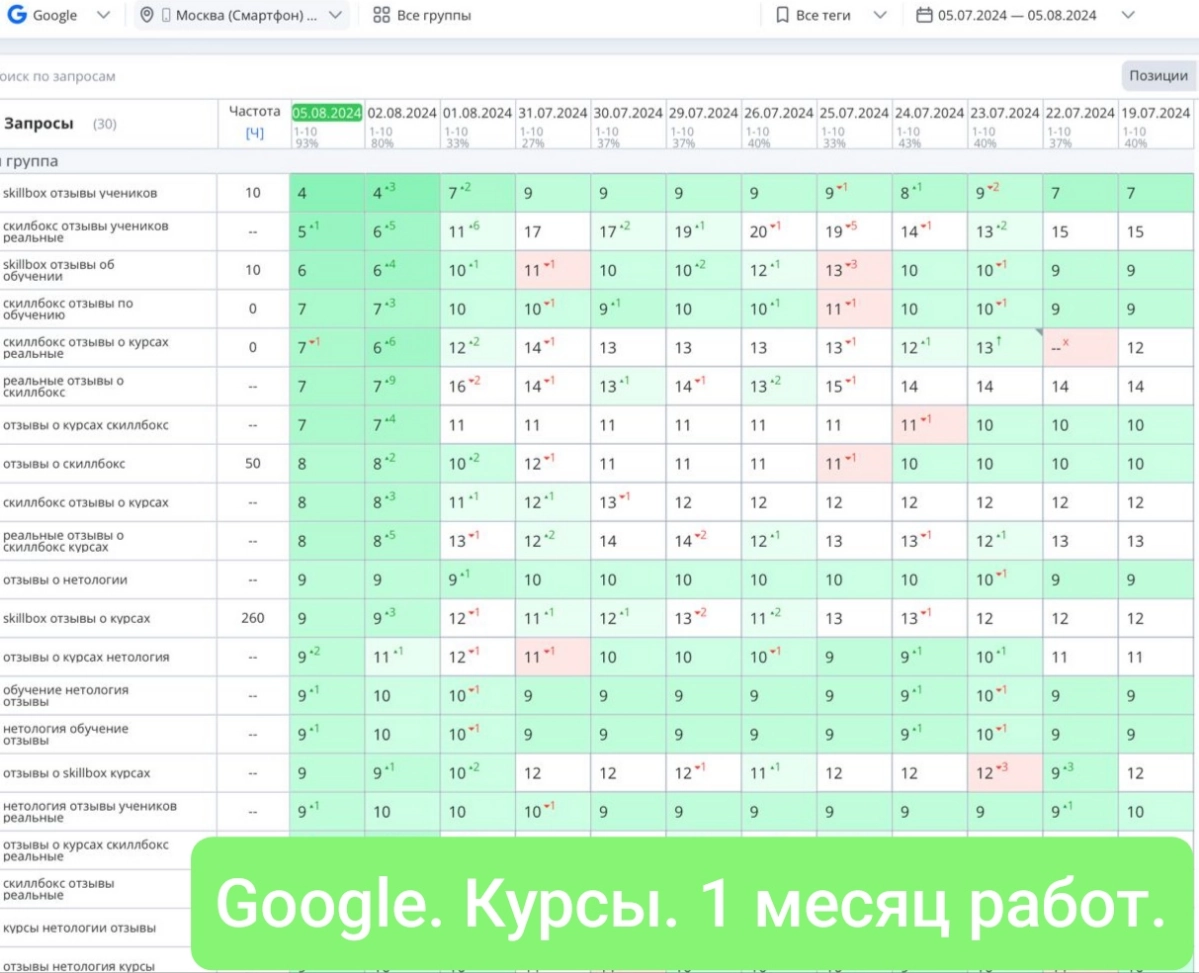This screenshot has width=1199, height=973.
Task: Click query 'обучение нетология отзывы'
Action: pos(65,695)
